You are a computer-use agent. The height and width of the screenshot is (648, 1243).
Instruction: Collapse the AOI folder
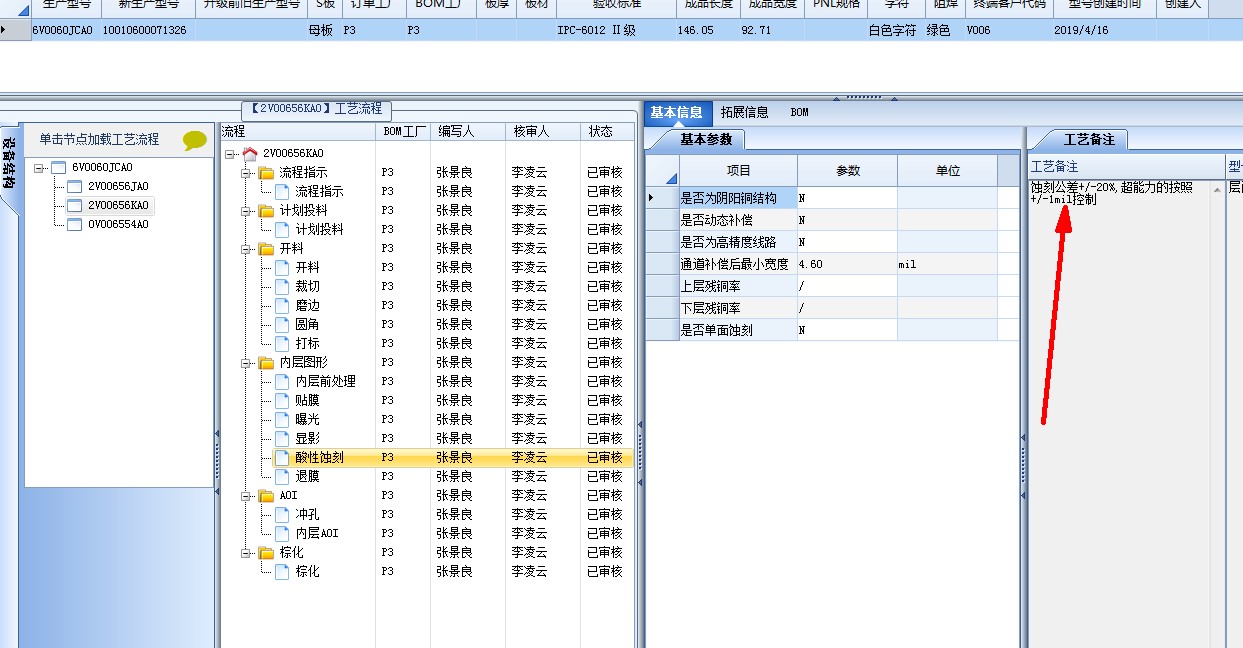point(245,496)
